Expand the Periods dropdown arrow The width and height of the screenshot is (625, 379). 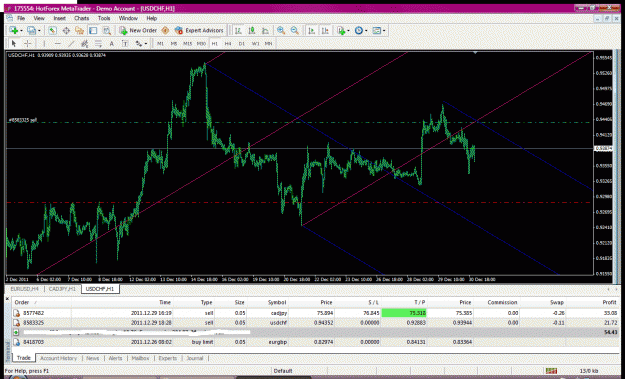pos(366,31)
